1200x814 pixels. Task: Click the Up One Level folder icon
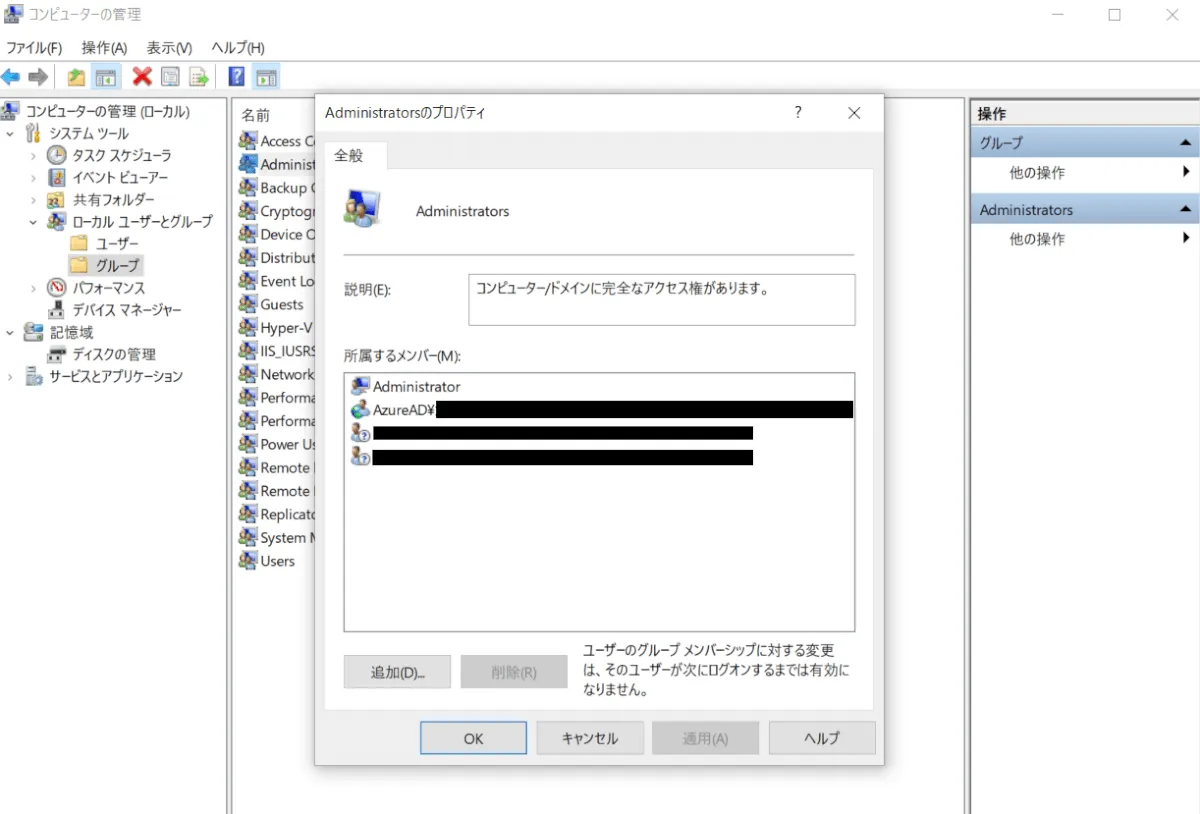click(x=76, y=77)
